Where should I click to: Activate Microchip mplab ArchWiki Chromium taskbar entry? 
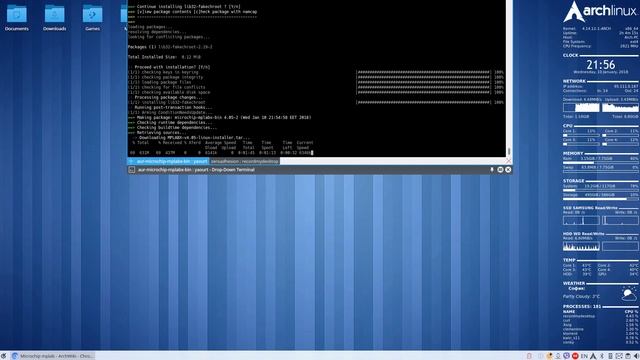[52, 356]
